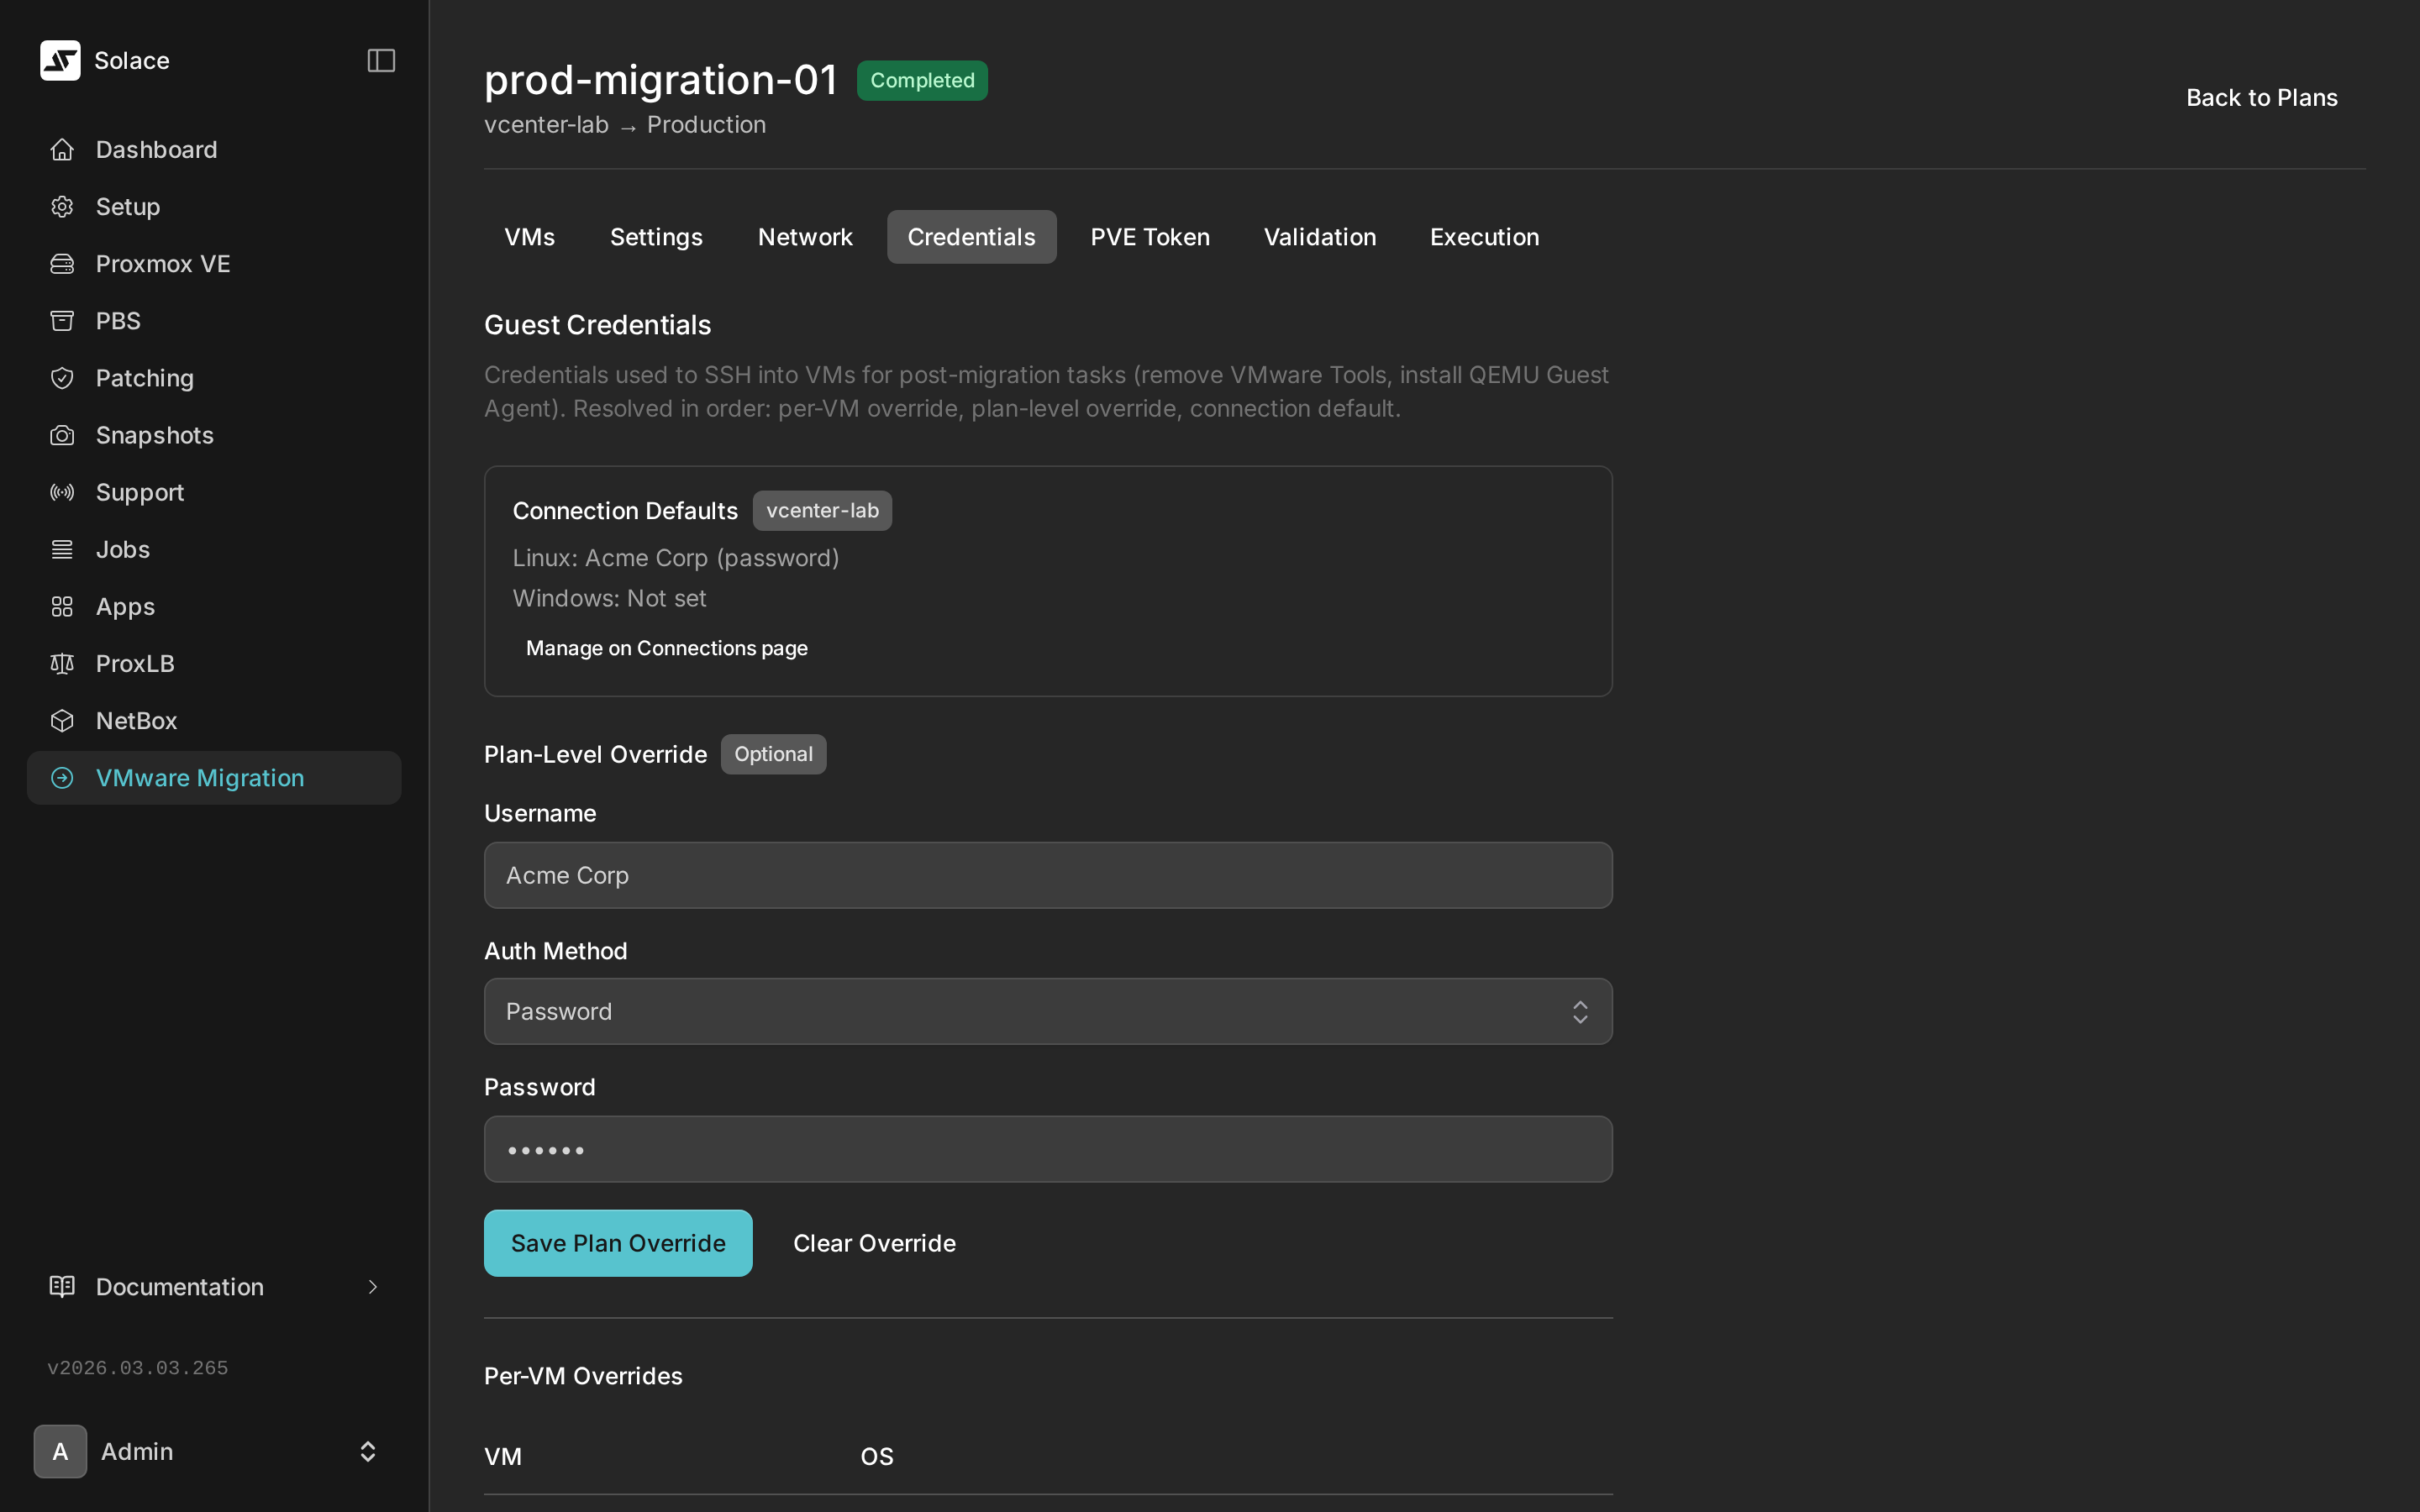Open ProxLB via the scales icon
This screenshot has width=2420, height=1512.
[62, 664]
